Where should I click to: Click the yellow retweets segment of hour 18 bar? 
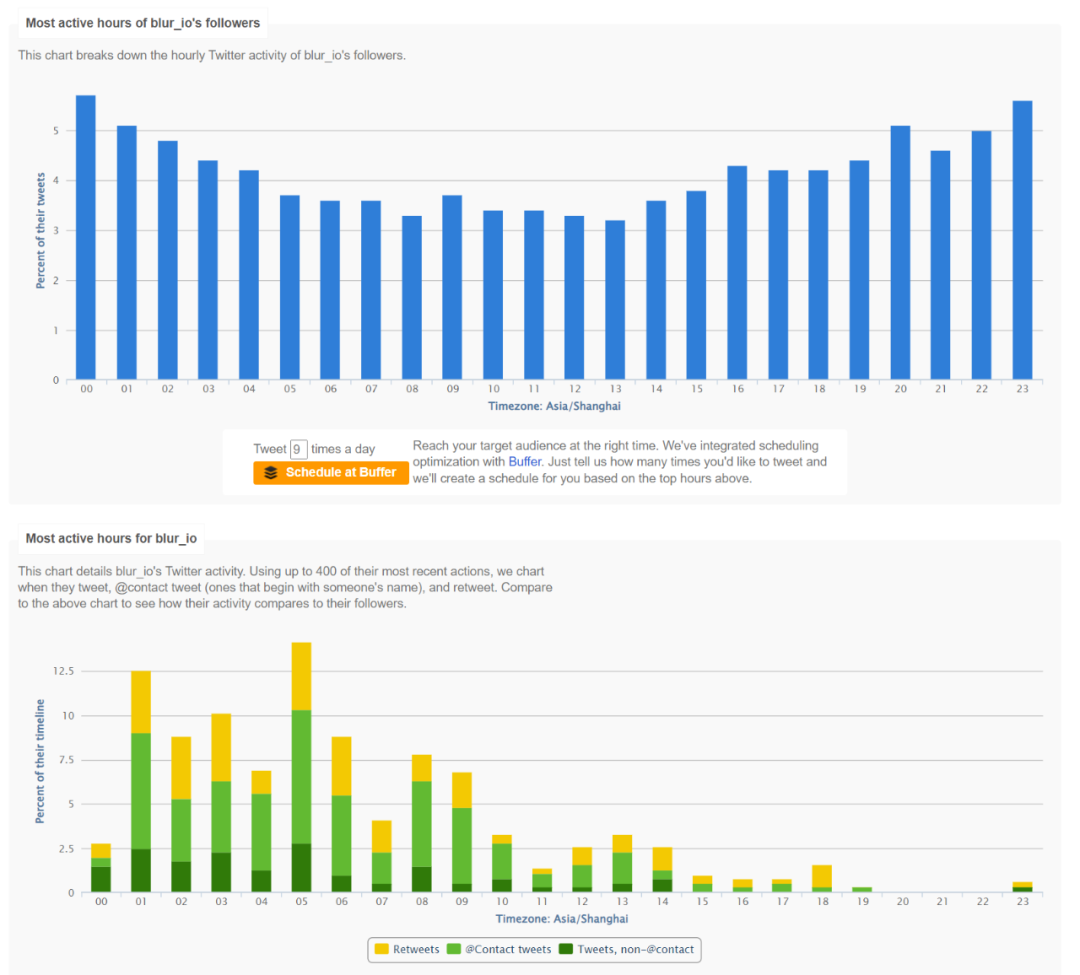[x=822, y=876]
